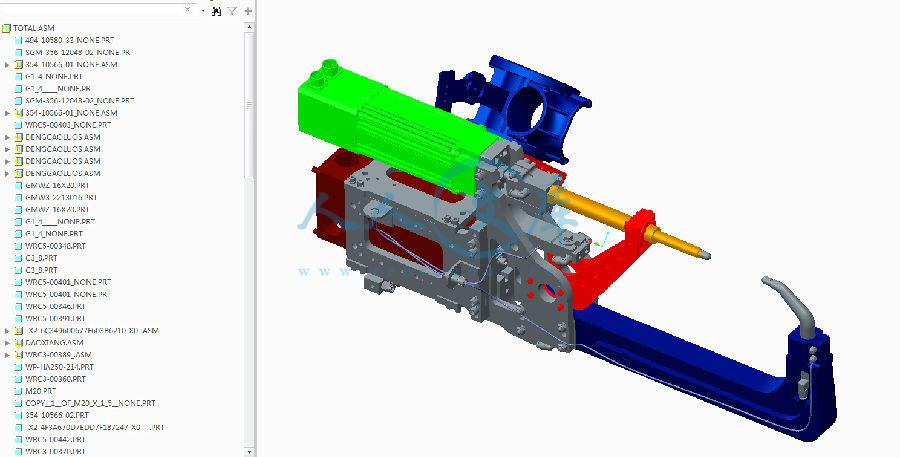This screenshot has height=457, width=900.
Task: Click the funnel filter icon above the model tree
Action: coord(232,11)
